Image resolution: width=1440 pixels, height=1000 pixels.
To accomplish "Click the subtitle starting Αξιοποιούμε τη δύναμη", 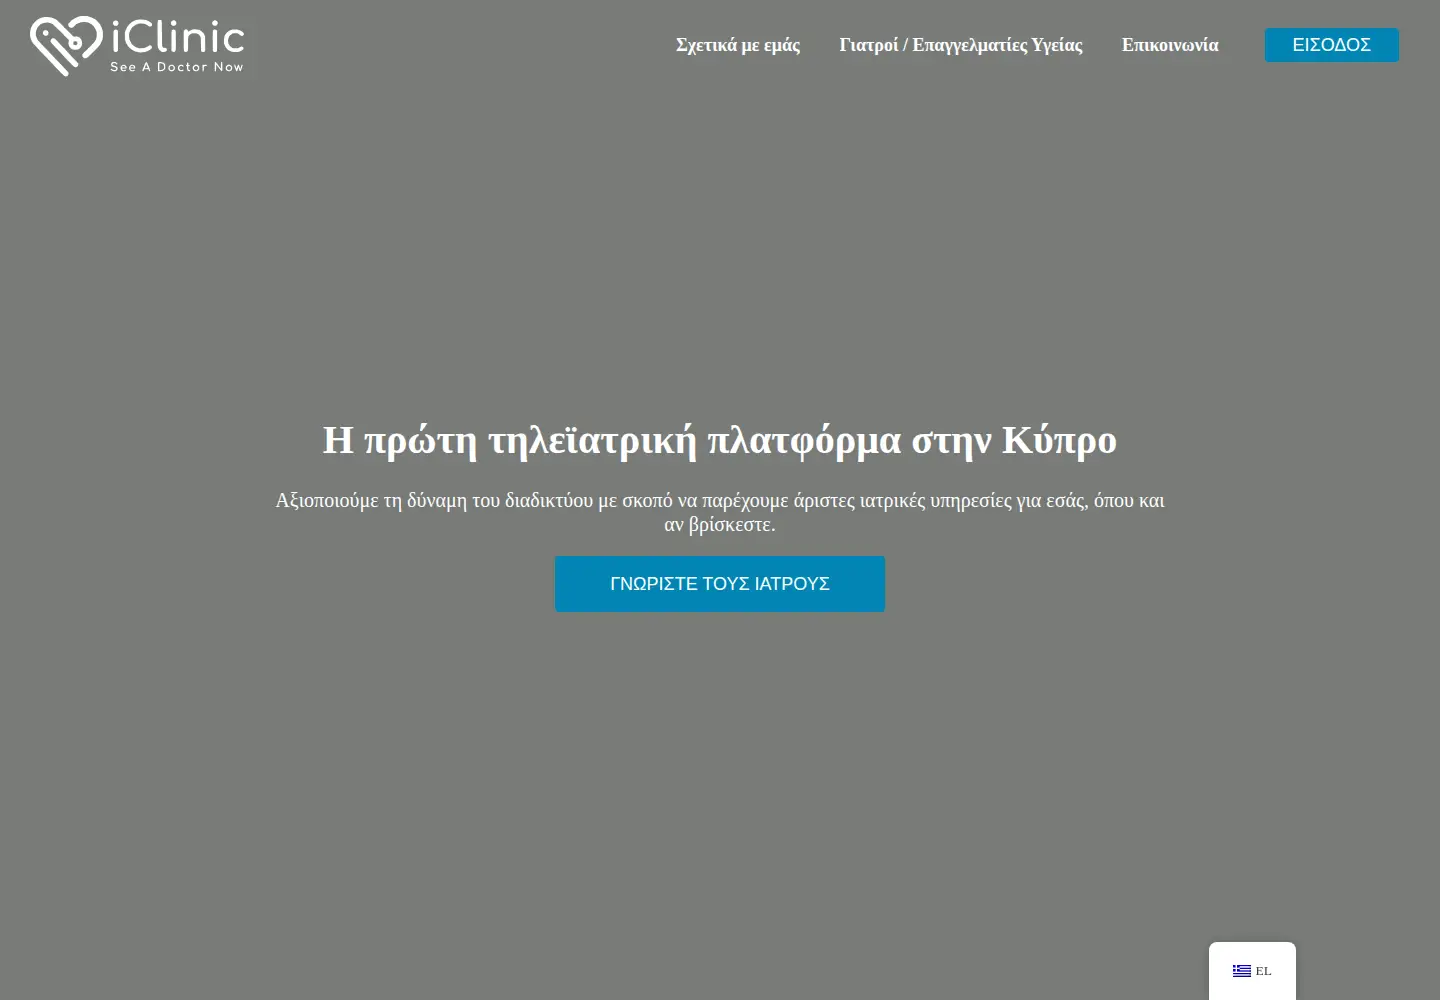I will tap(720, 512).
